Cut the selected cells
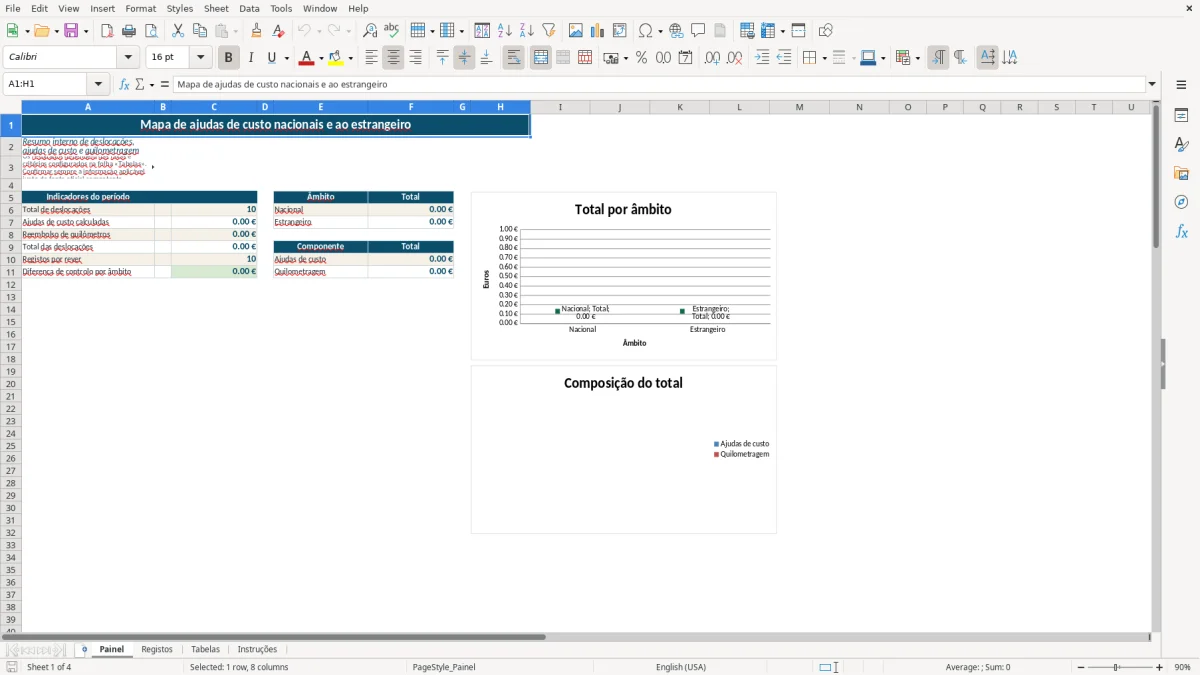This screenshot has width=1200, height=675. [x=178, y=31]
